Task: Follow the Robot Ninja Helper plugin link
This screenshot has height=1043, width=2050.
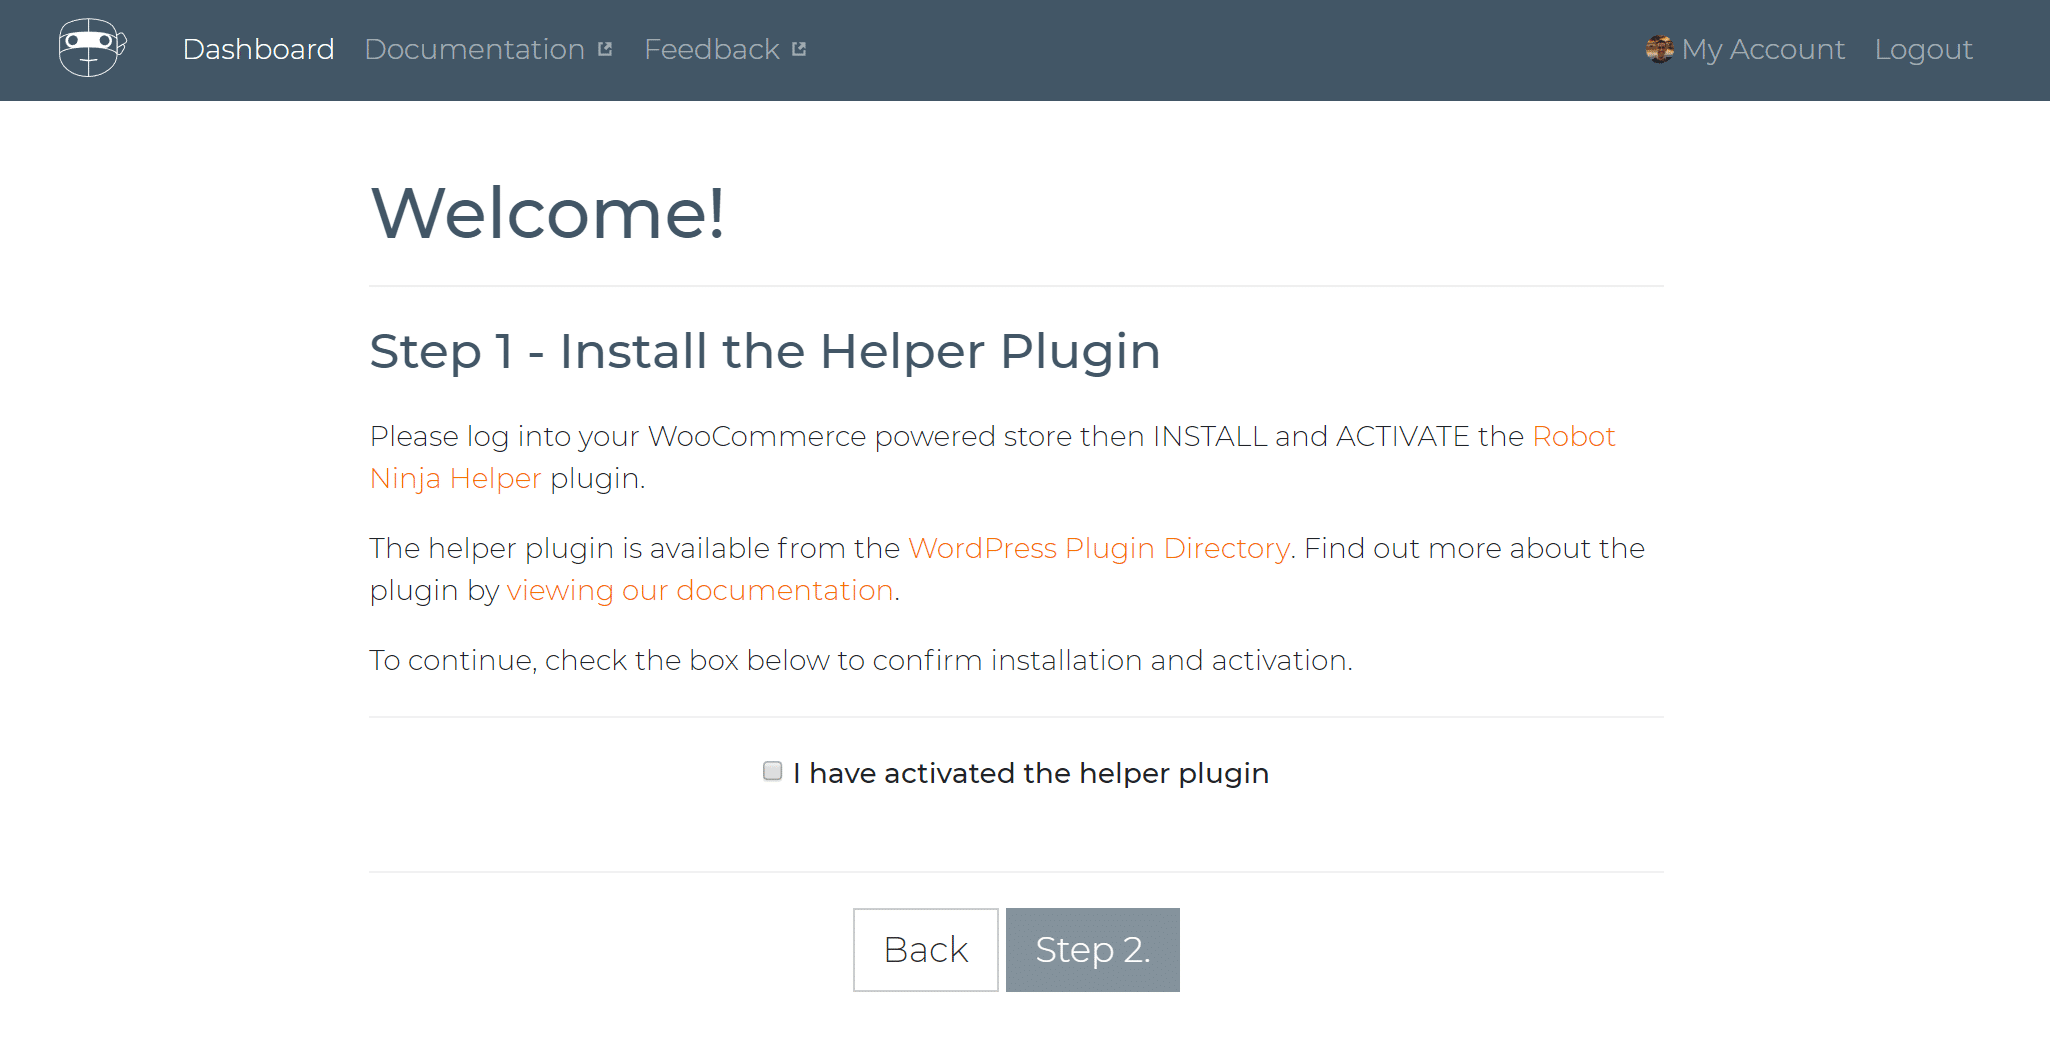Action: pyautogui.click(x=1573, y=436)
